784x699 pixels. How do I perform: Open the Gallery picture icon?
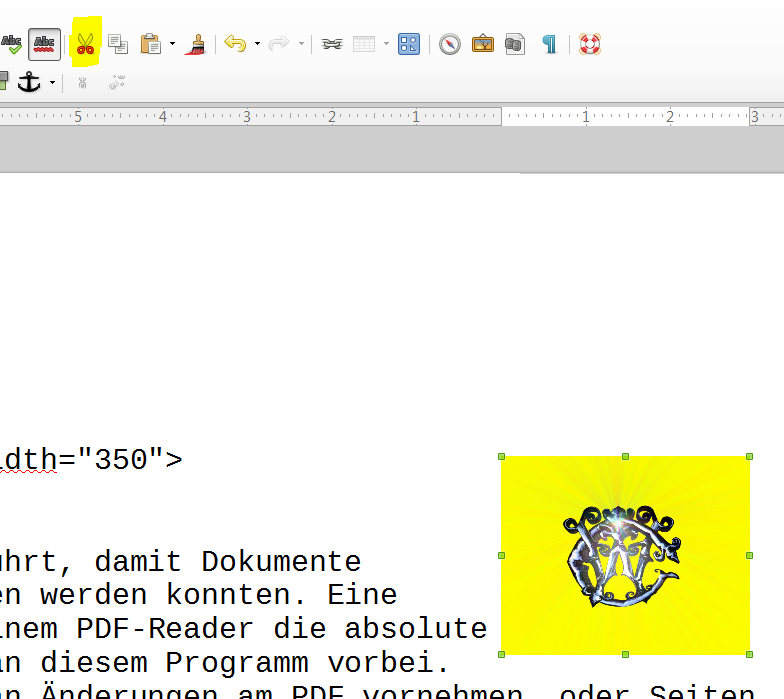tap(483, 44)
